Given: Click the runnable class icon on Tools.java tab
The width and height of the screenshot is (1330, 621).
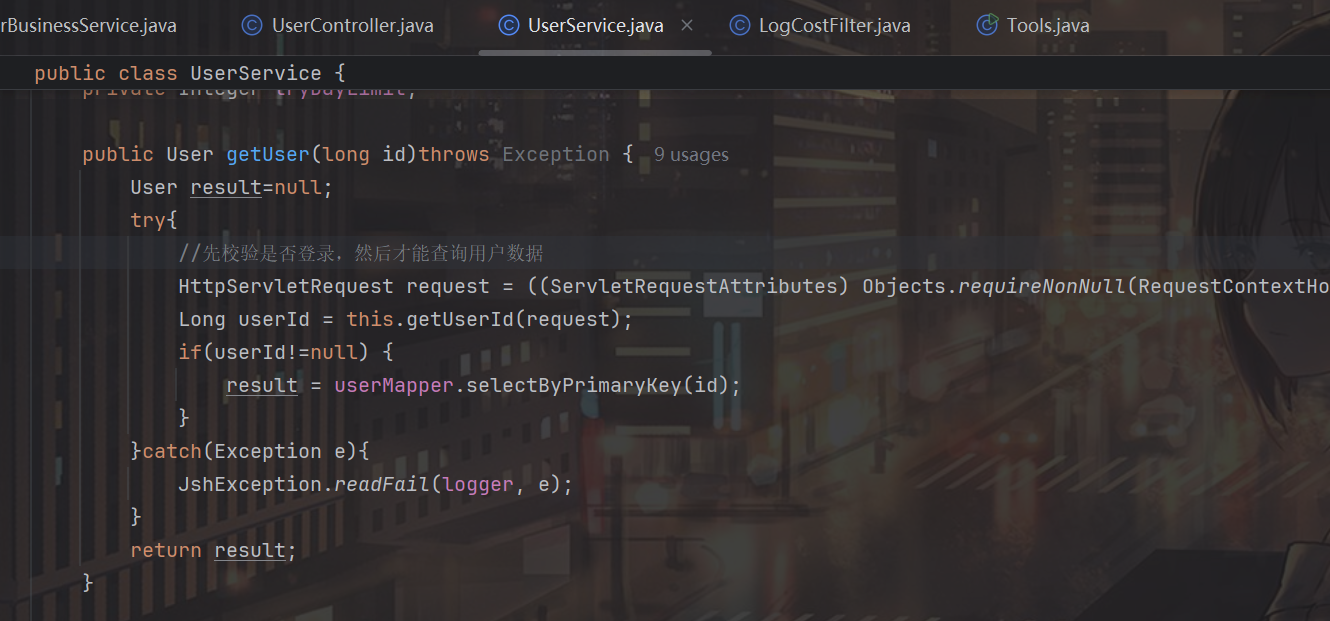Looking at the screenshot, I should [987, 25].
